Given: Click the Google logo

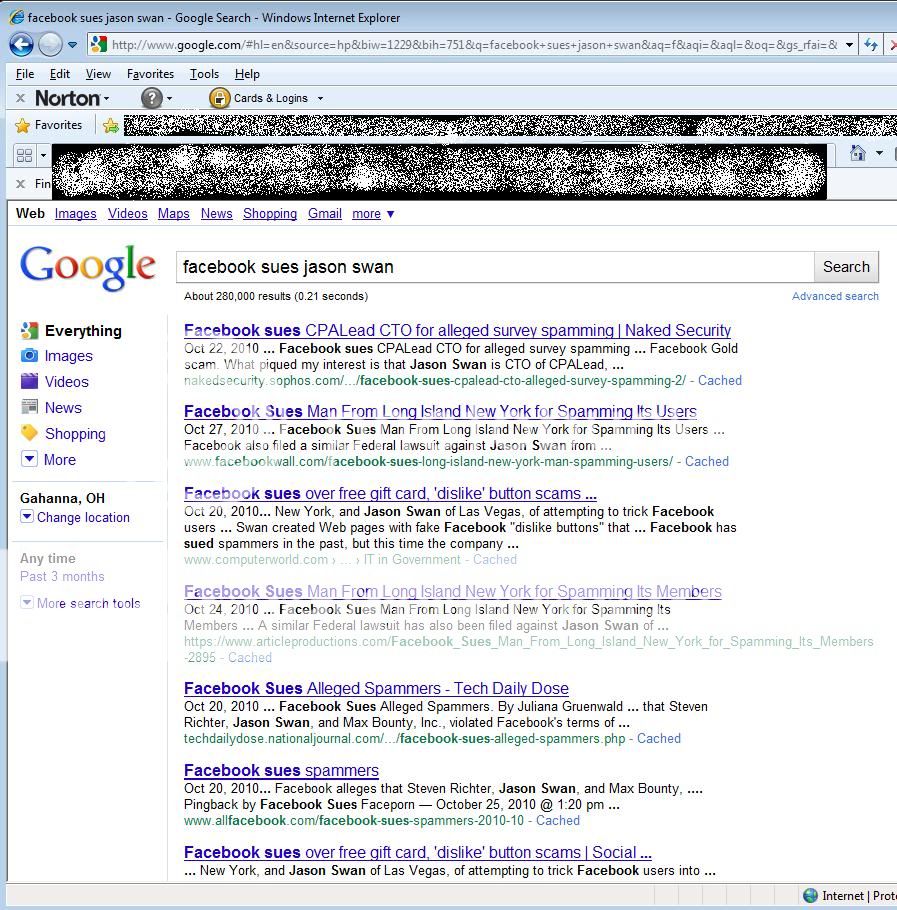Looking at the screenshot, I should coord(88,267).
